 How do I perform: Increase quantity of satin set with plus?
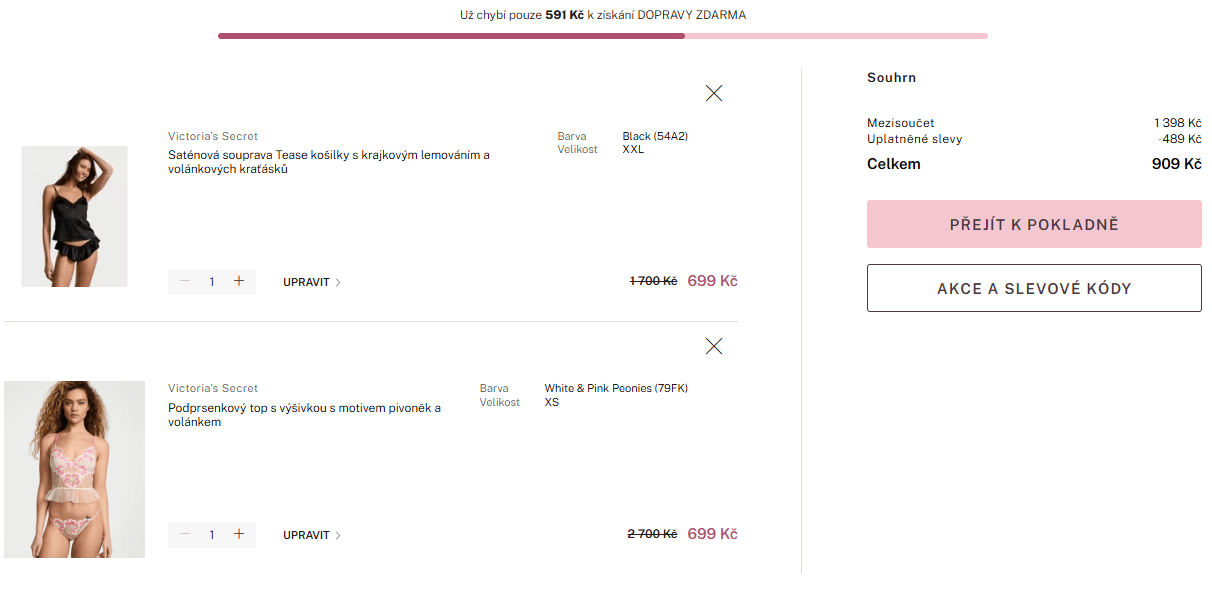(x=239, y=282)
